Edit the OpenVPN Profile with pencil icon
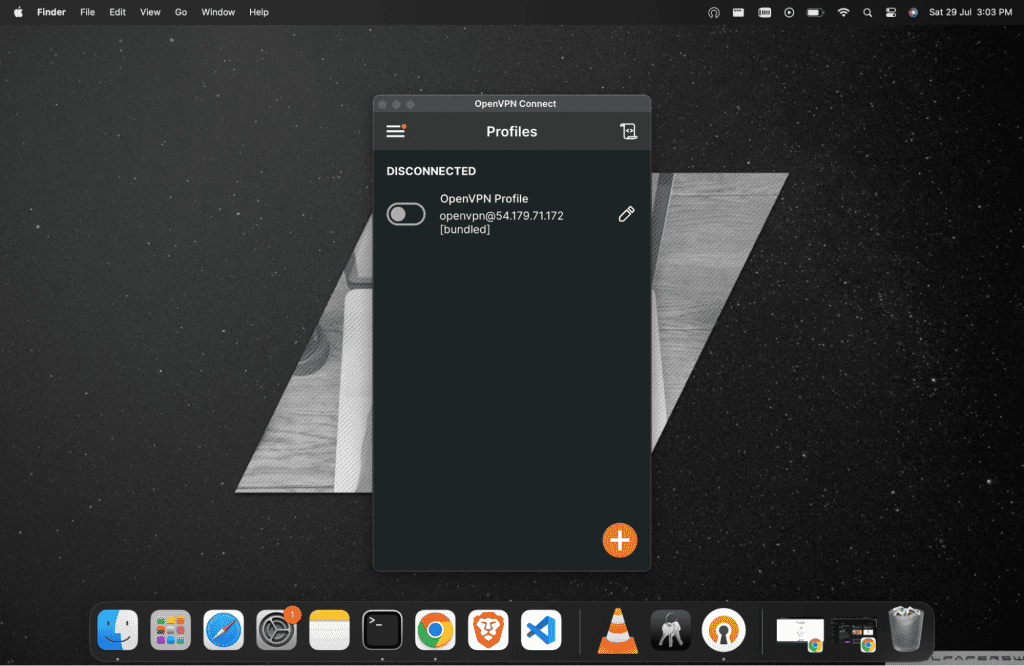The image size is (1024, 666). (626, 214)
